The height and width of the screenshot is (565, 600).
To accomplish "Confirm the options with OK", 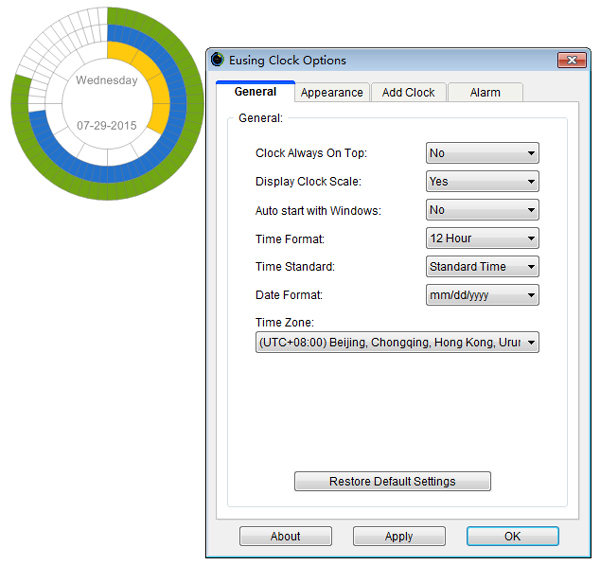I will pos(512,536).
